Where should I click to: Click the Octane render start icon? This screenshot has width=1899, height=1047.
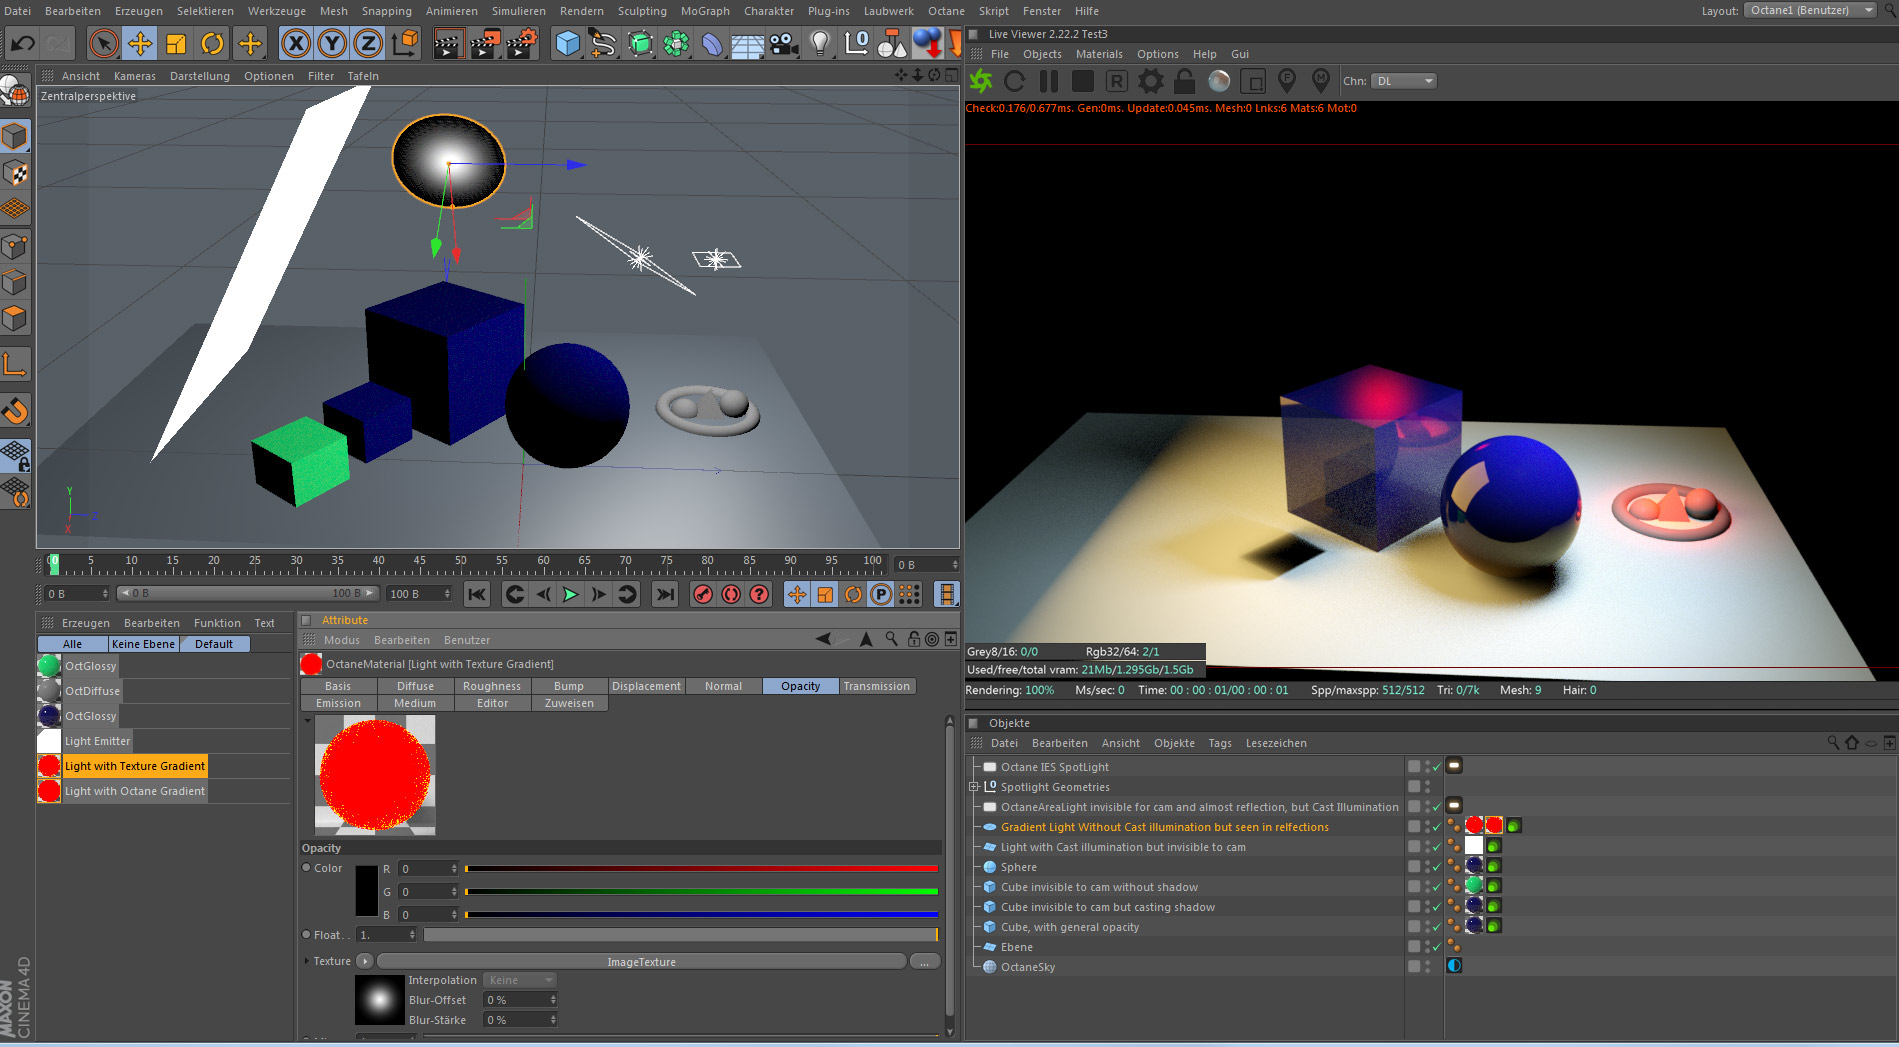(981, 82)
